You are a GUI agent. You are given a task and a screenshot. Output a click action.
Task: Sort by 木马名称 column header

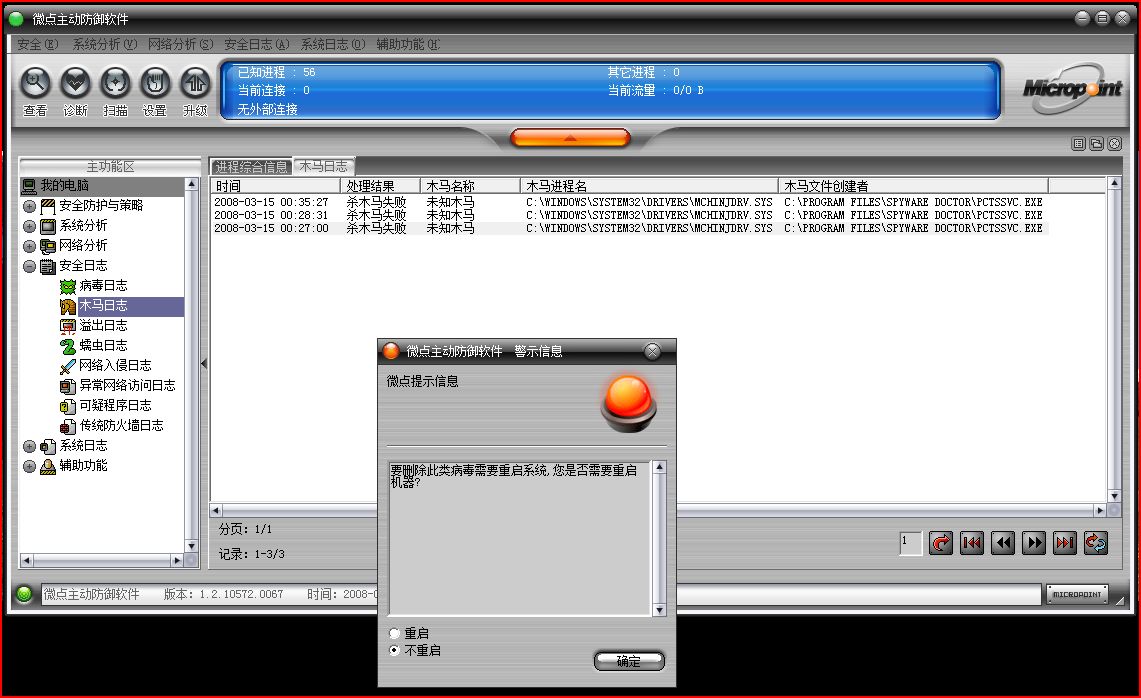pos(470,186)
